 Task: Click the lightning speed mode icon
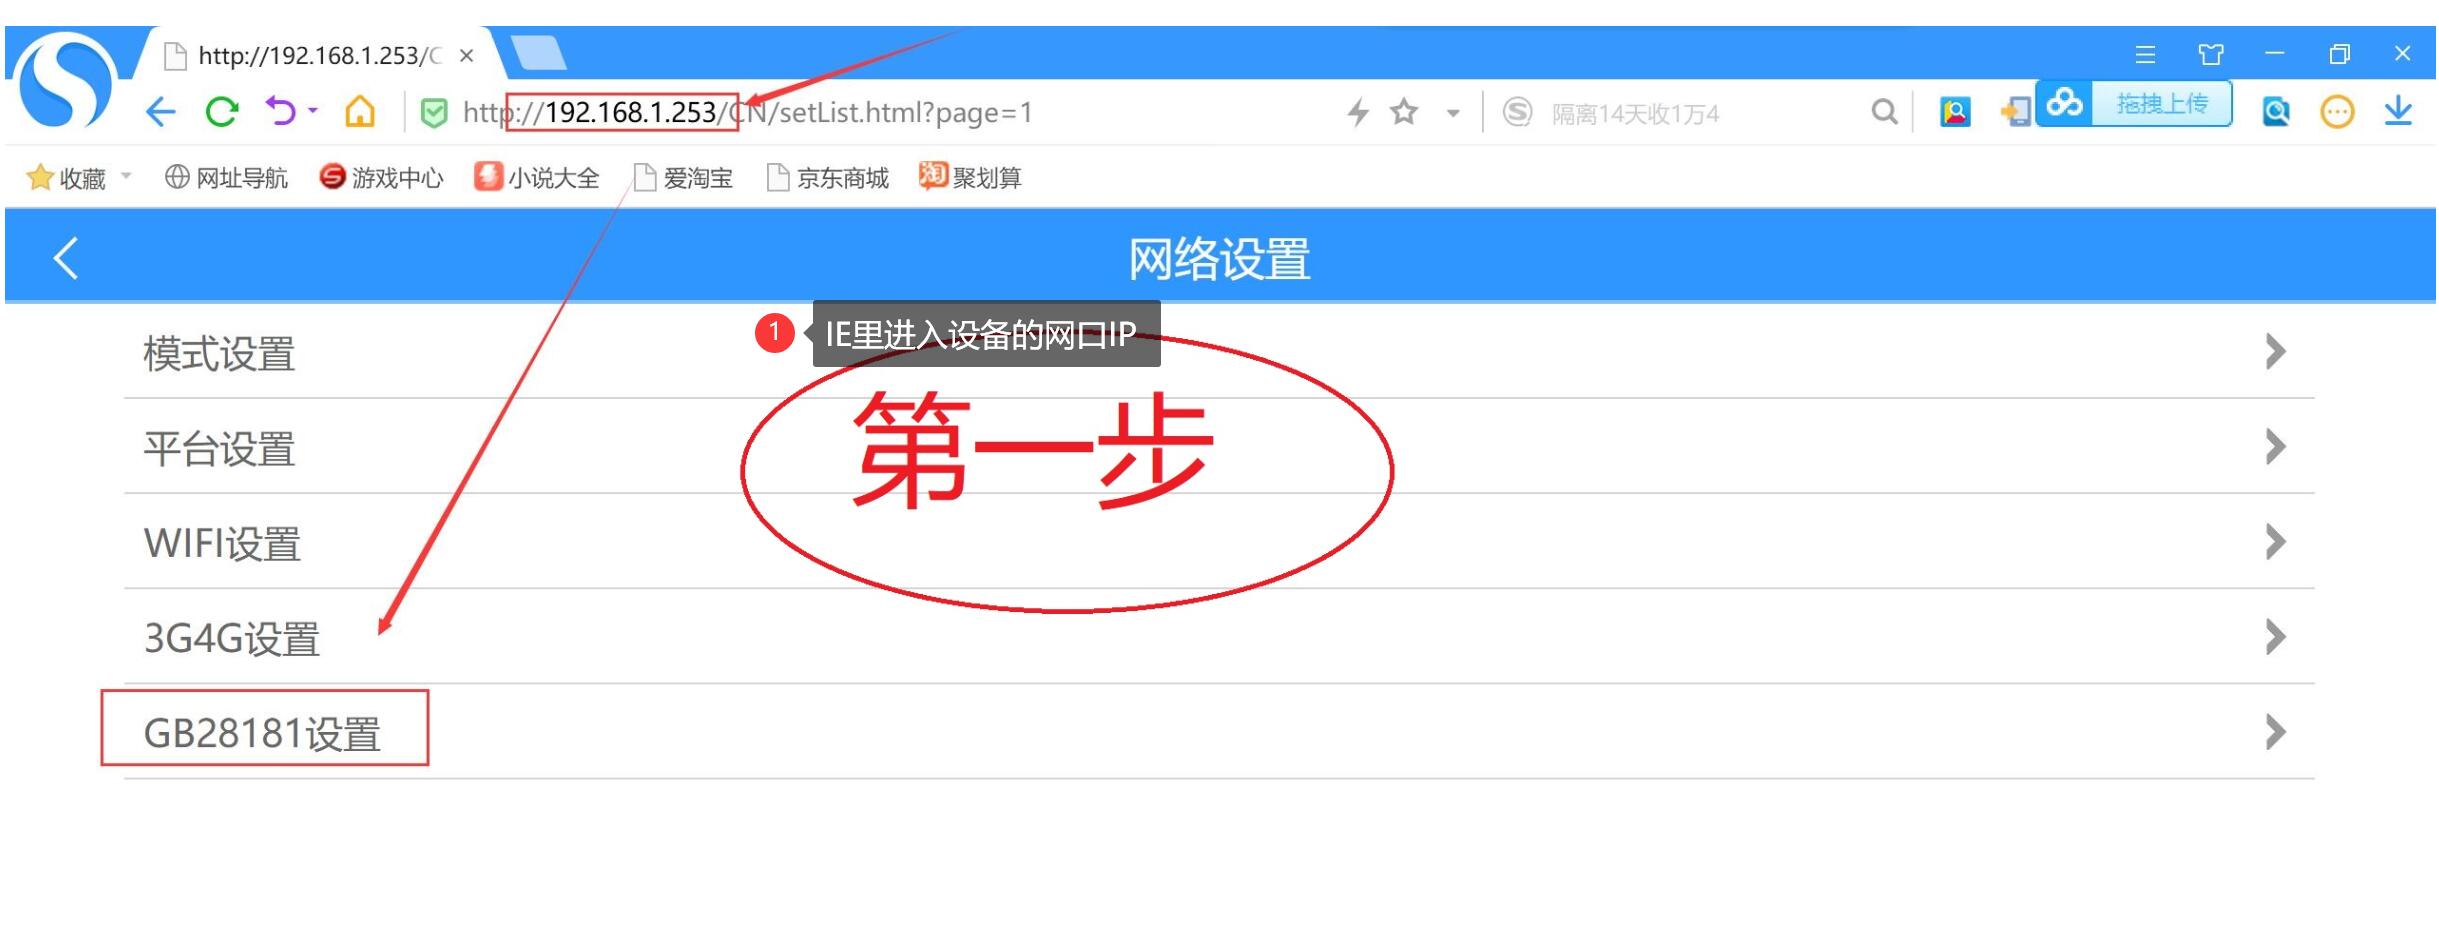1357,111
